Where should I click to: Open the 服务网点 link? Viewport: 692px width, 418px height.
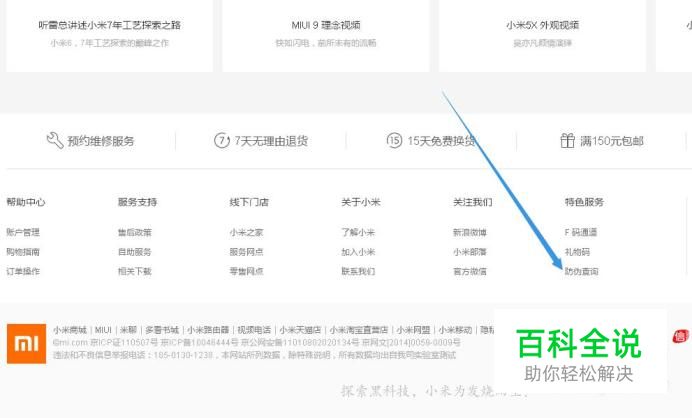pyautogui.click(x=246, y=252)
